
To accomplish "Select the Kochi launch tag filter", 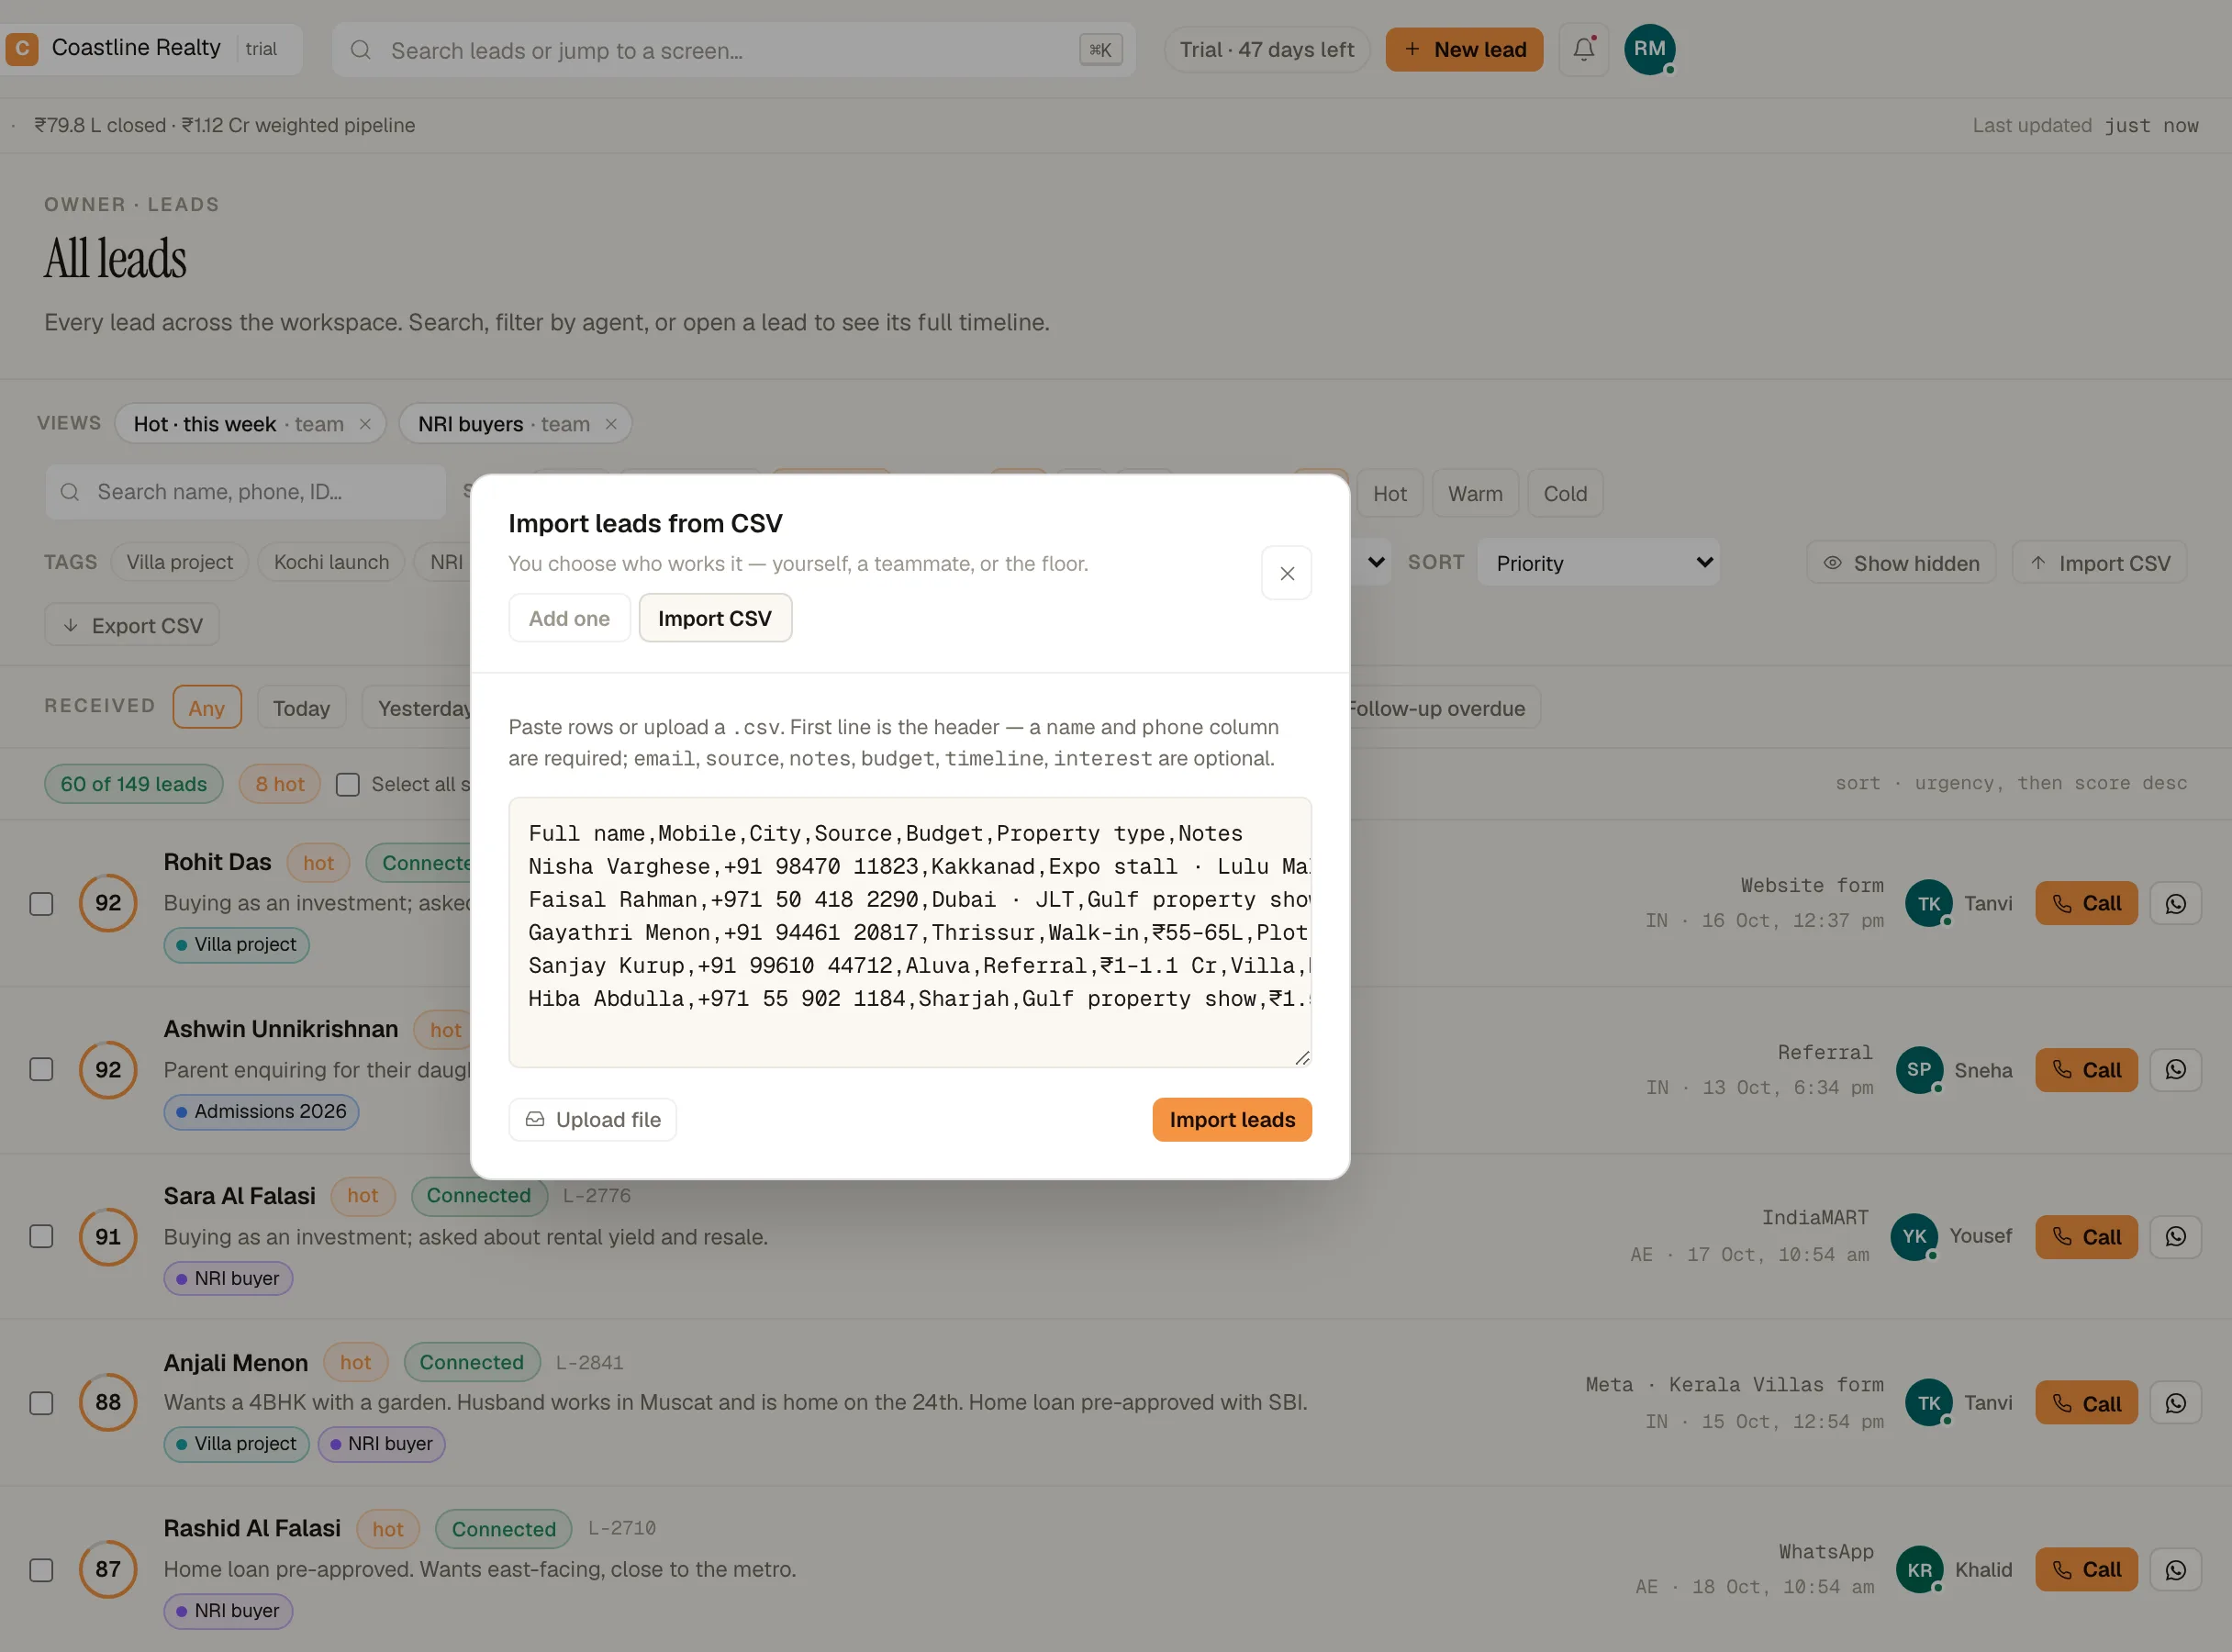I will pyautogui.click(x=331, y=562).
